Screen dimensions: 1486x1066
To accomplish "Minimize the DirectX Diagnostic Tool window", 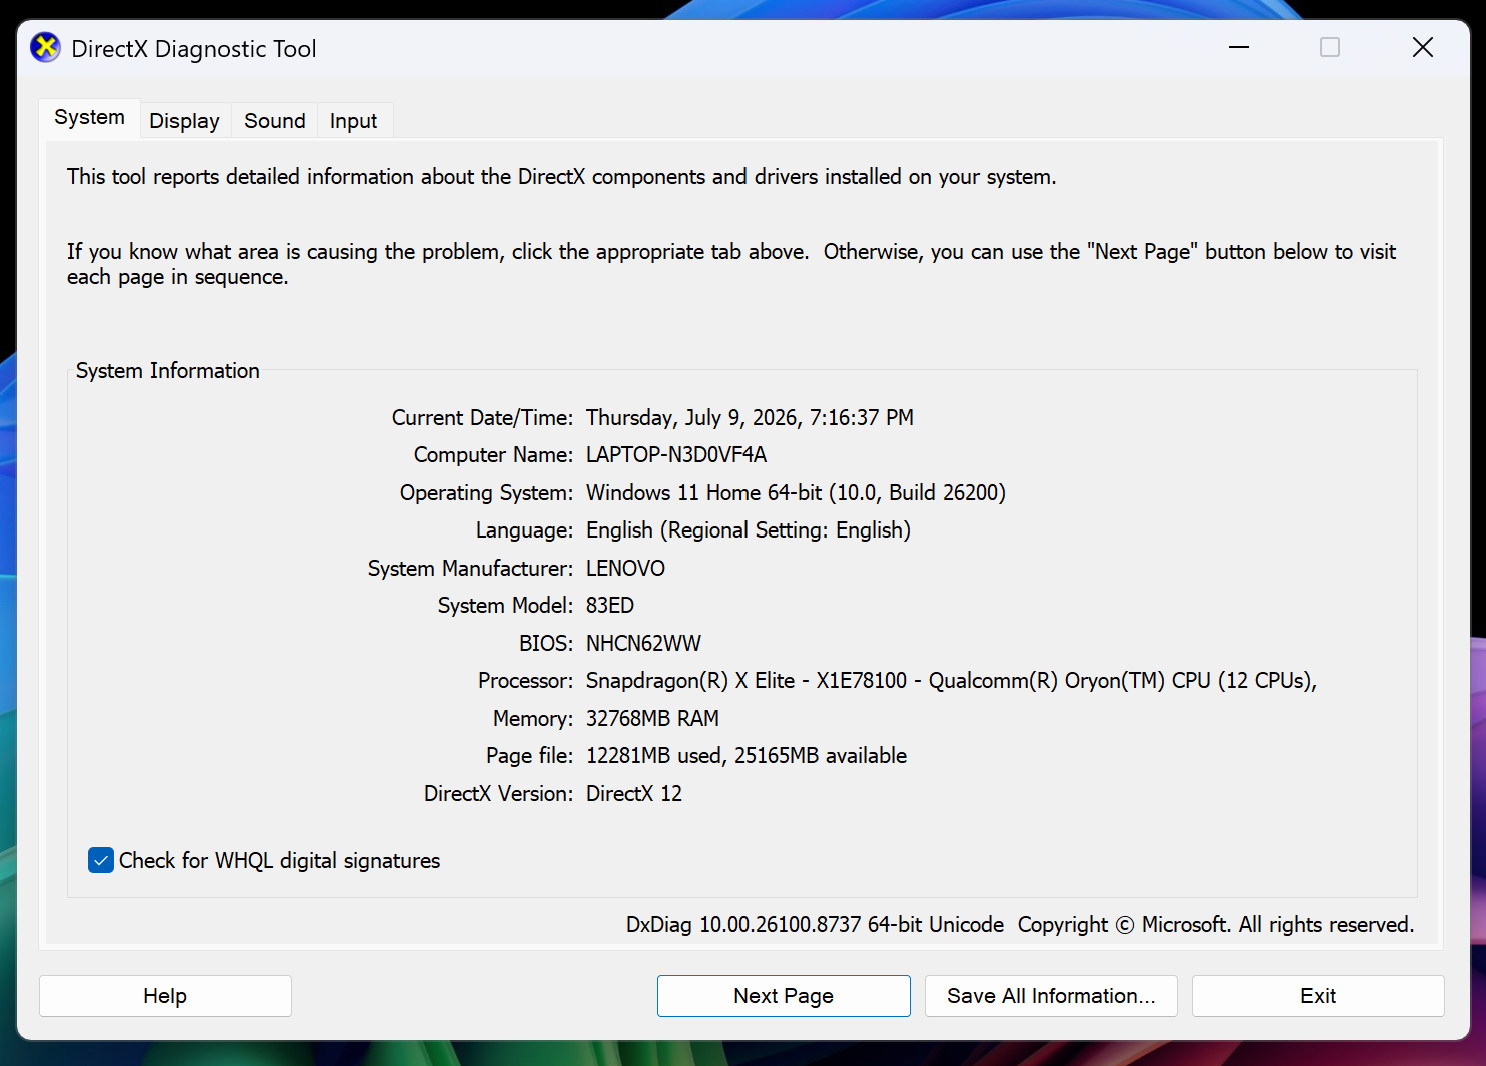I will click(x=1239, y=47).
